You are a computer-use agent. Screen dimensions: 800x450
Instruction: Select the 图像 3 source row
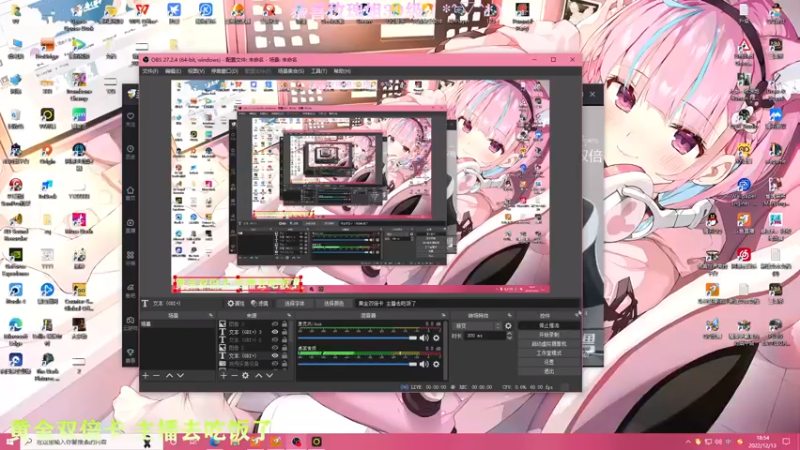tap(254, 324)
